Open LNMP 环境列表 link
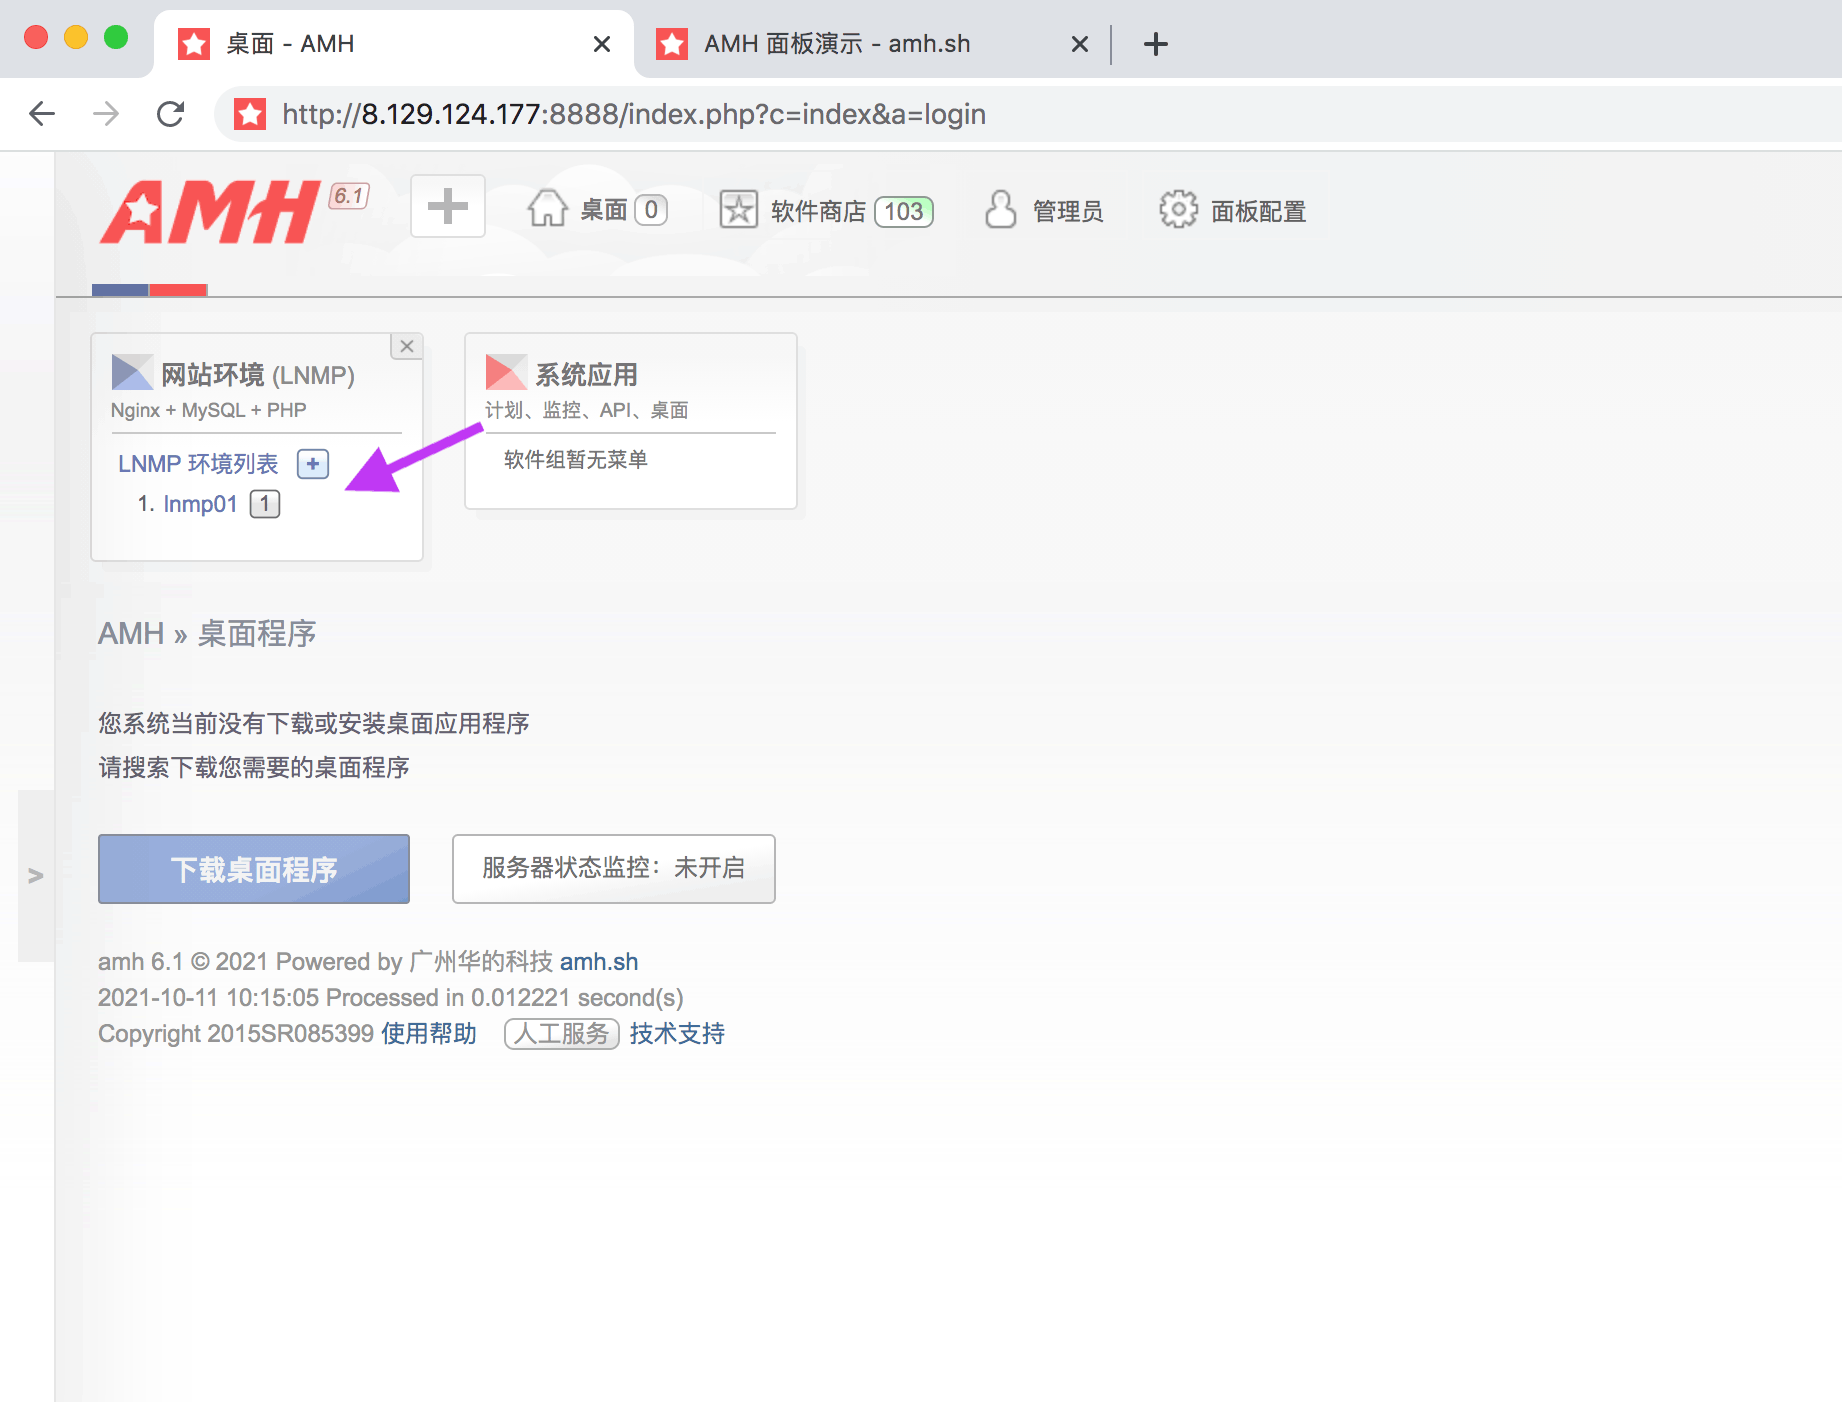The image size is (1842, 1402). (198, 464)
